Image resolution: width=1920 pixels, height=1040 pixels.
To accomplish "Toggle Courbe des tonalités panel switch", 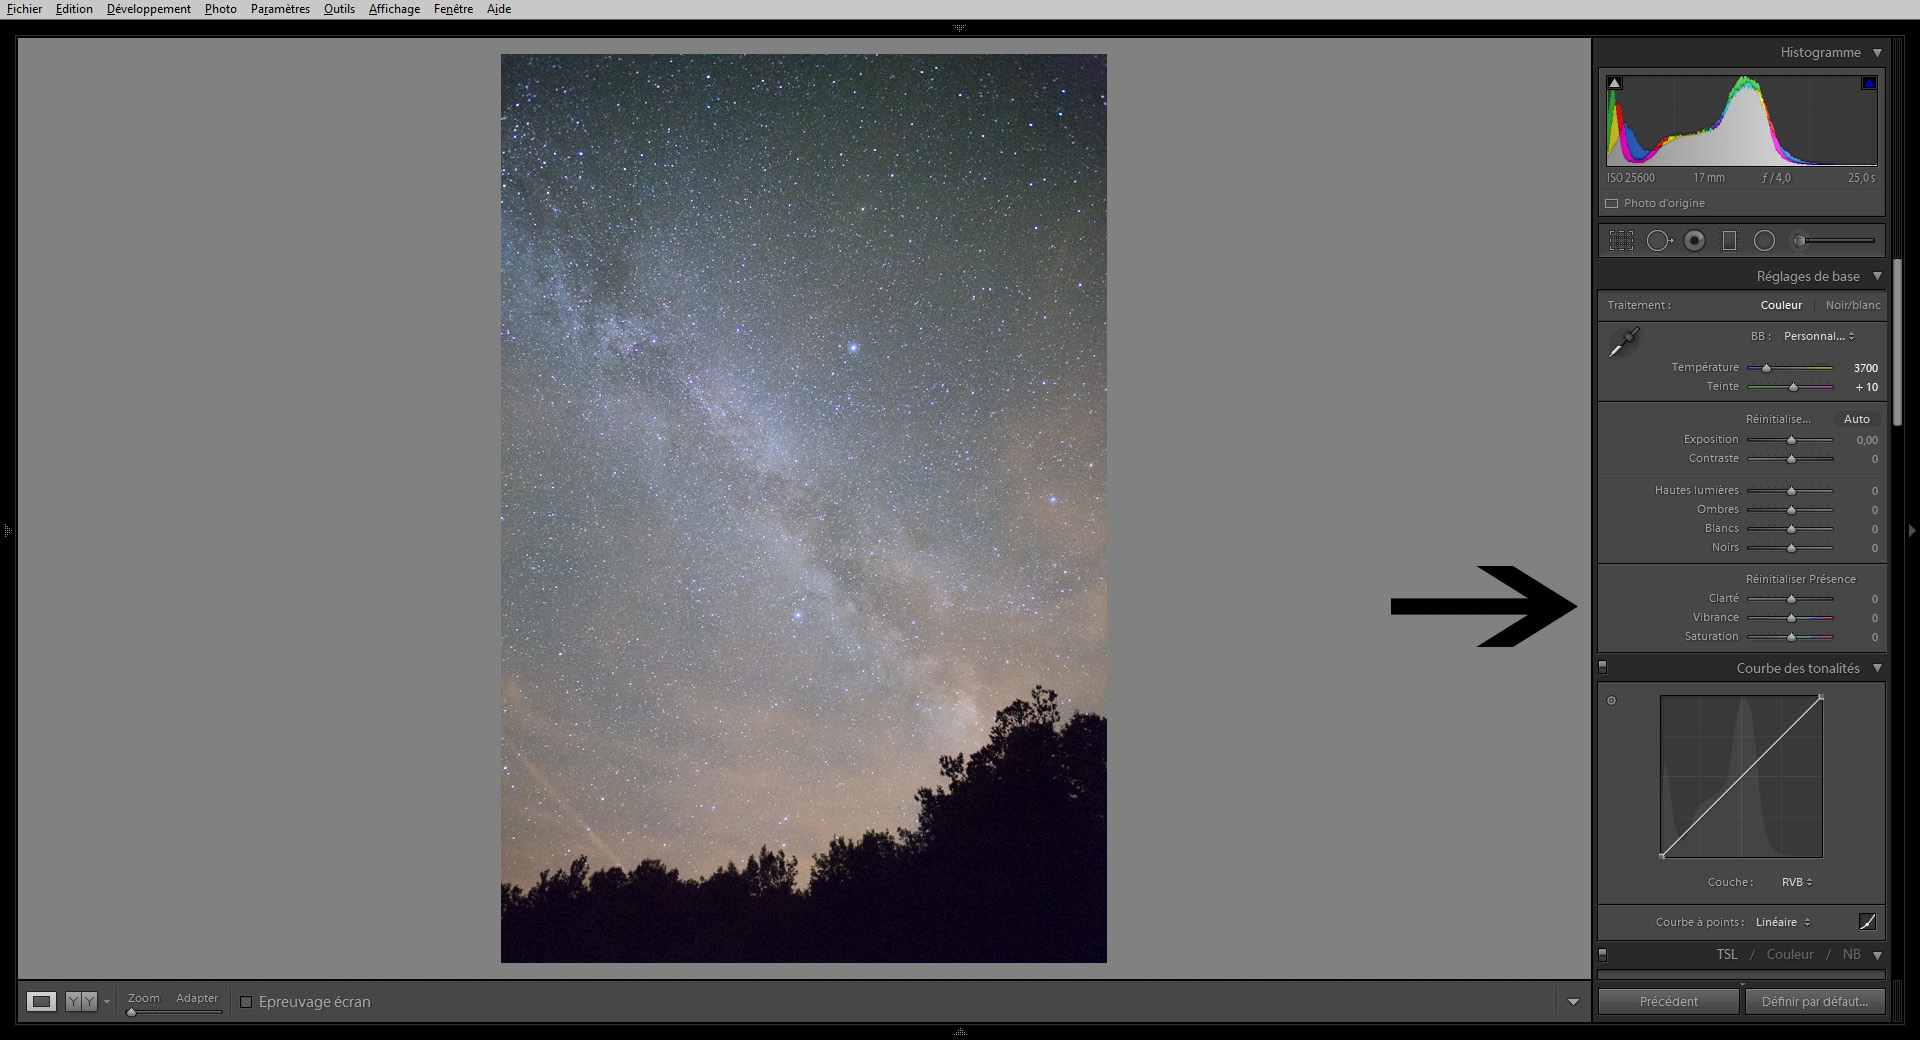I will [x=1602, y=666].
